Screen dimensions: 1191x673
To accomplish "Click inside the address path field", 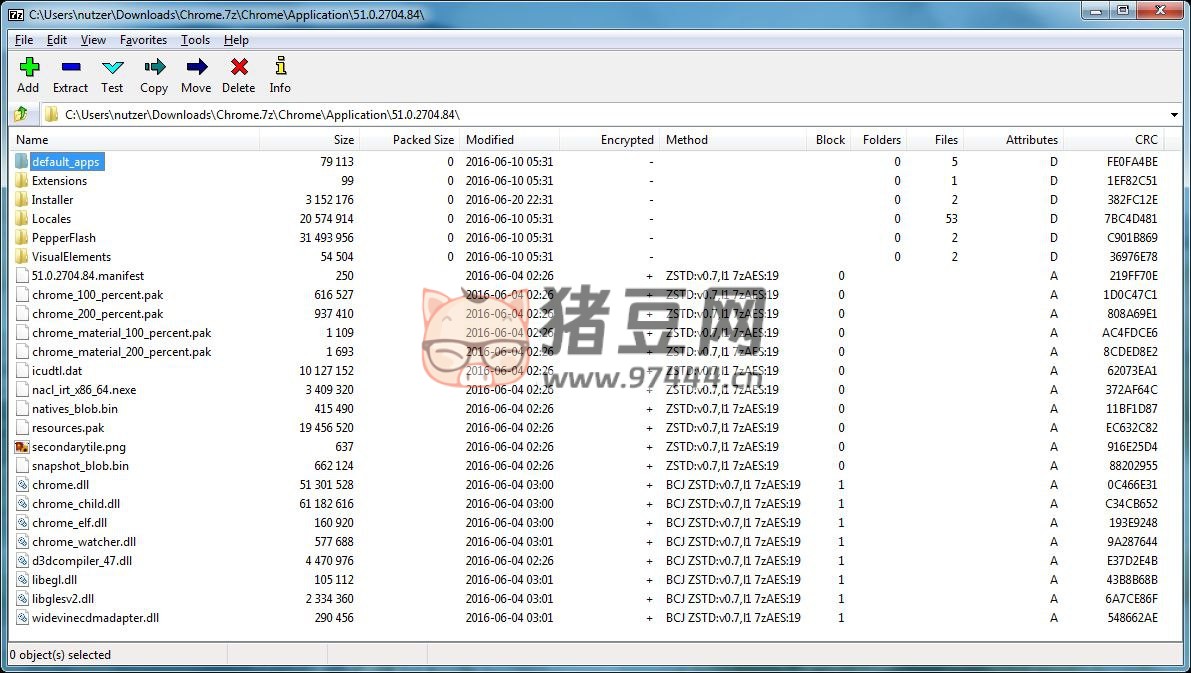I will click(600, 115).
